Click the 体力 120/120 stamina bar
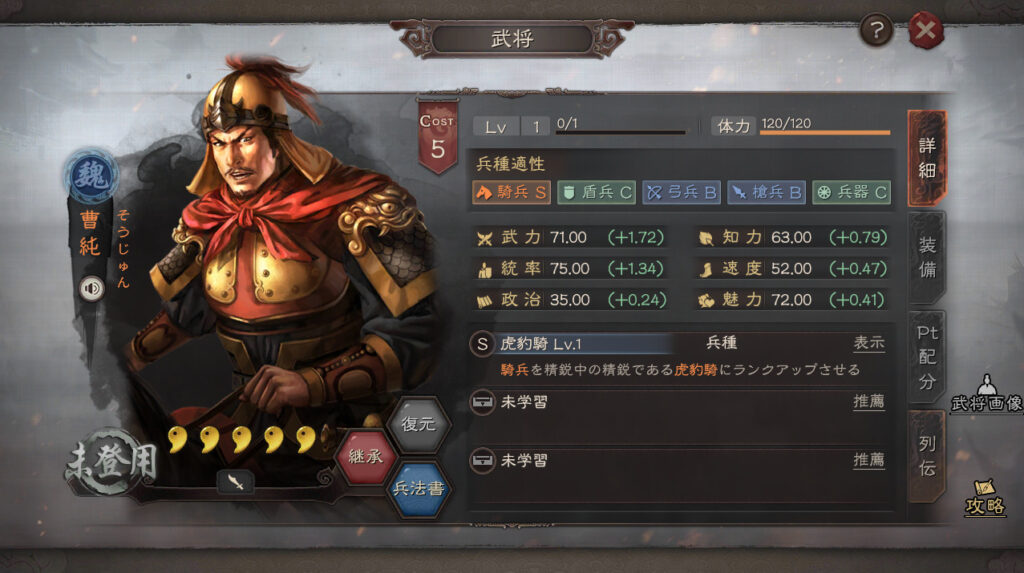The image size is (1024, 573). [825, 127]
